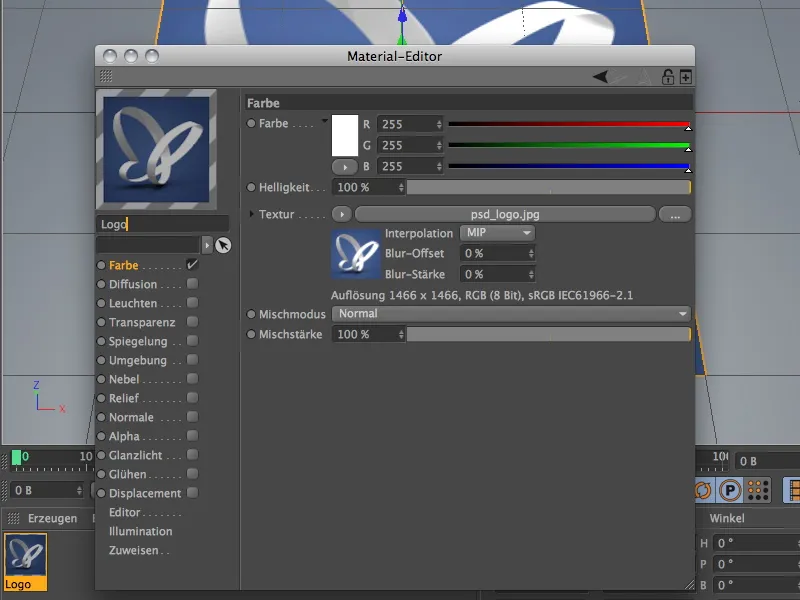Screen dimensions: 800x600
Task: Click the green G color slider
Action: pyautogui.click(x=569, y=145)
